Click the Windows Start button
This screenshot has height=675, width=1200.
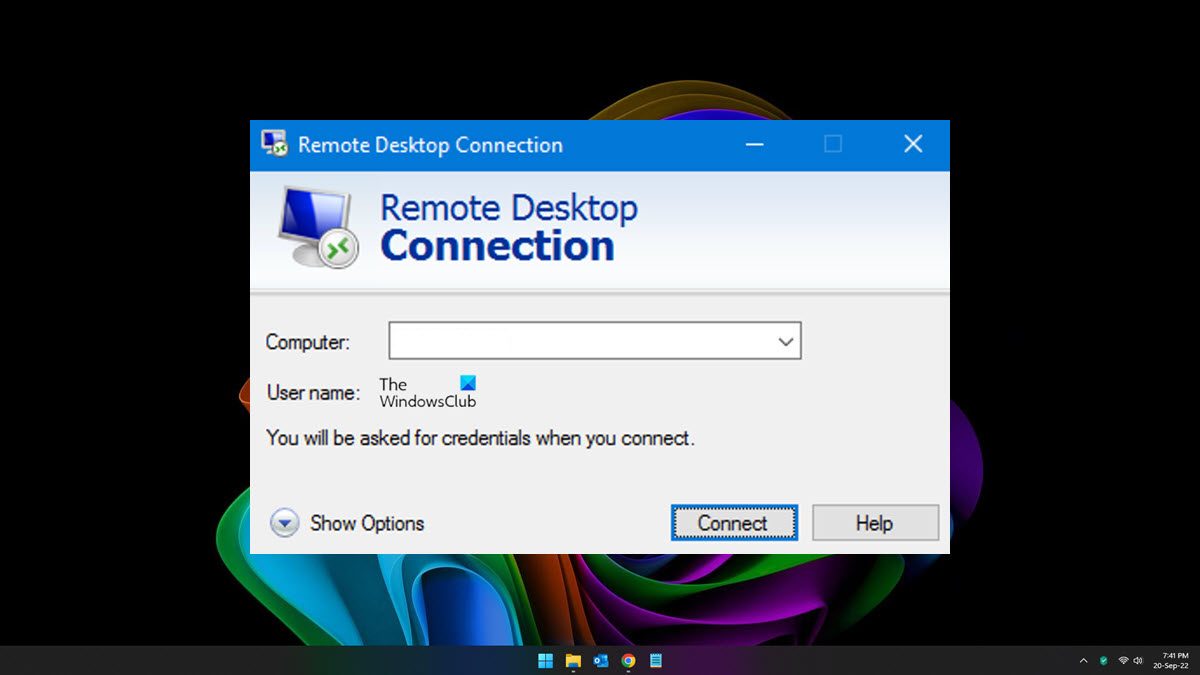coord(545,660)
